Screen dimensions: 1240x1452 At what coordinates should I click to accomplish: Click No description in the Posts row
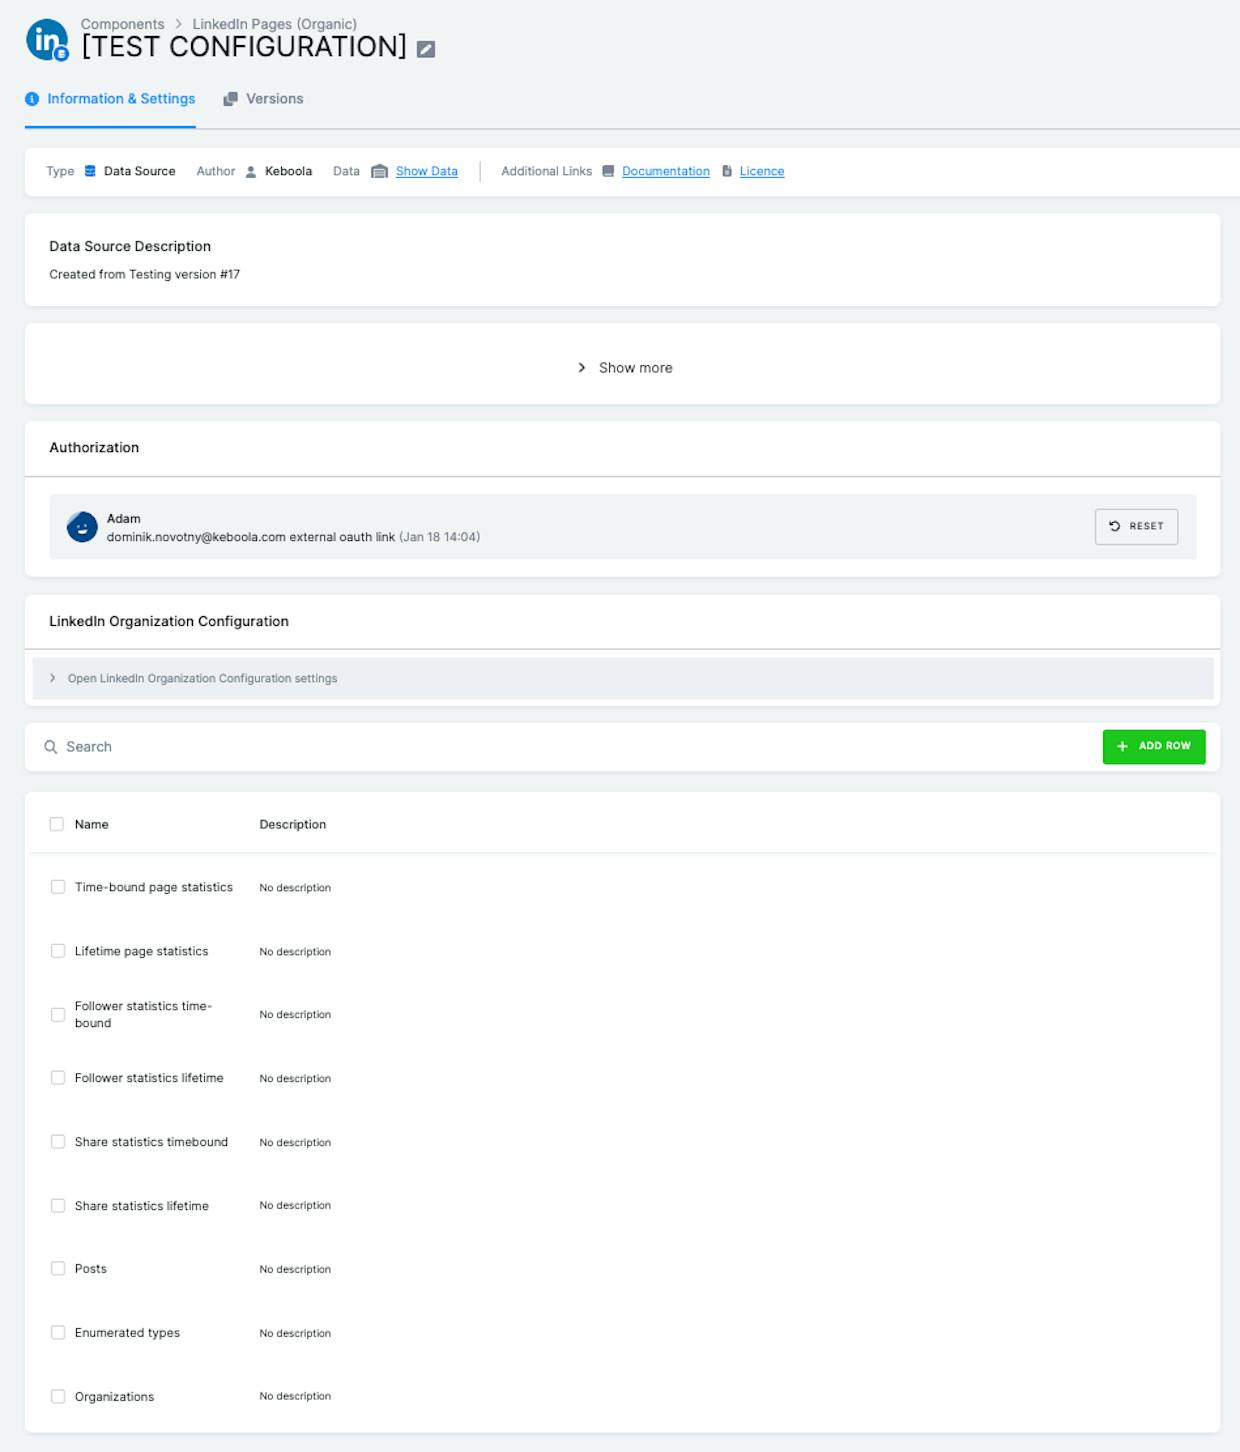tap(295, 1270)
